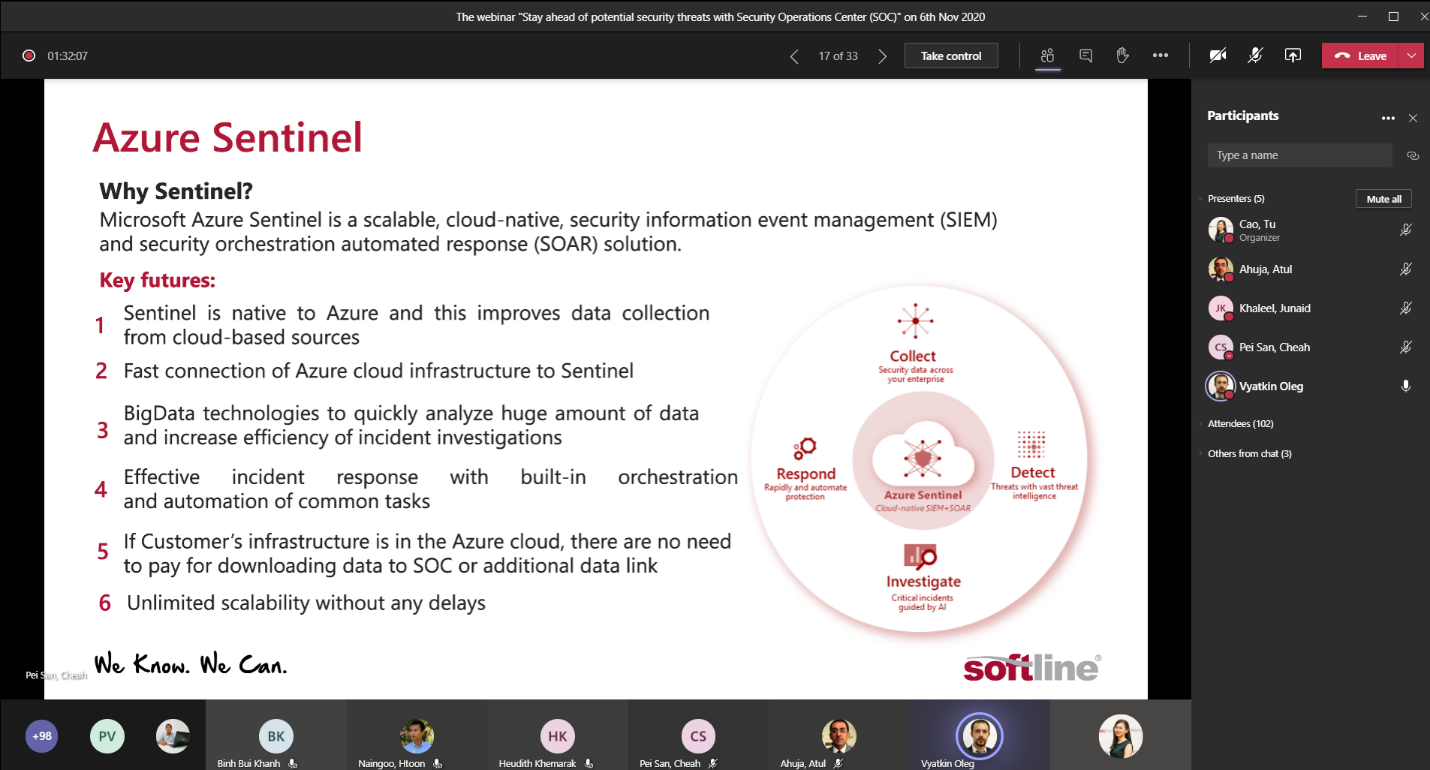Click the Type a name field
Image resolution: width=1430 pixels, height=770 pixels.
coord(1300,155)
